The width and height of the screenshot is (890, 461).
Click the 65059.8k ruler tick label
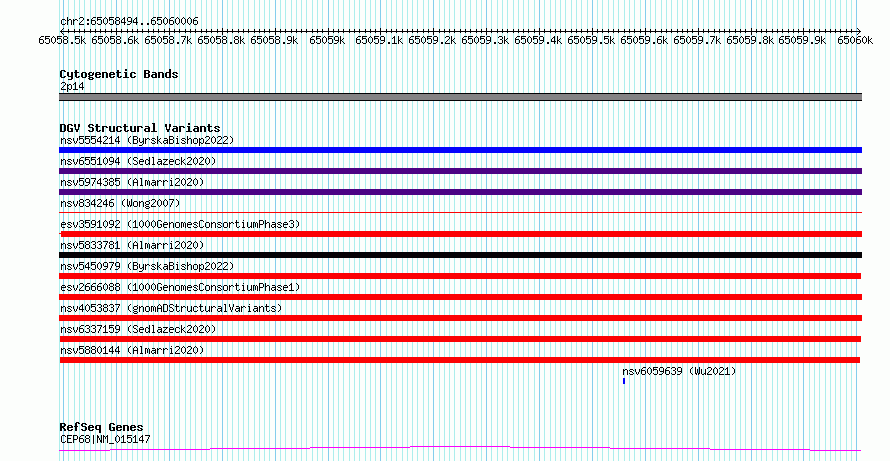pyautogui.click(x=750, y=41)
